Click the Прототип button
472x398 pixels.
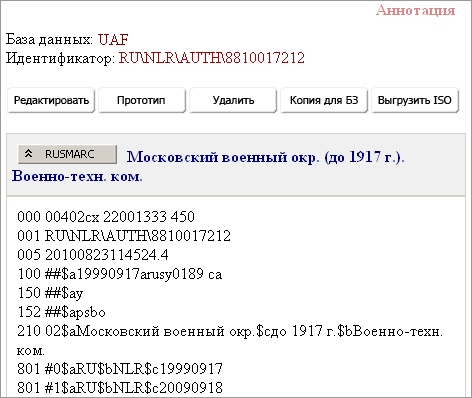141,100
